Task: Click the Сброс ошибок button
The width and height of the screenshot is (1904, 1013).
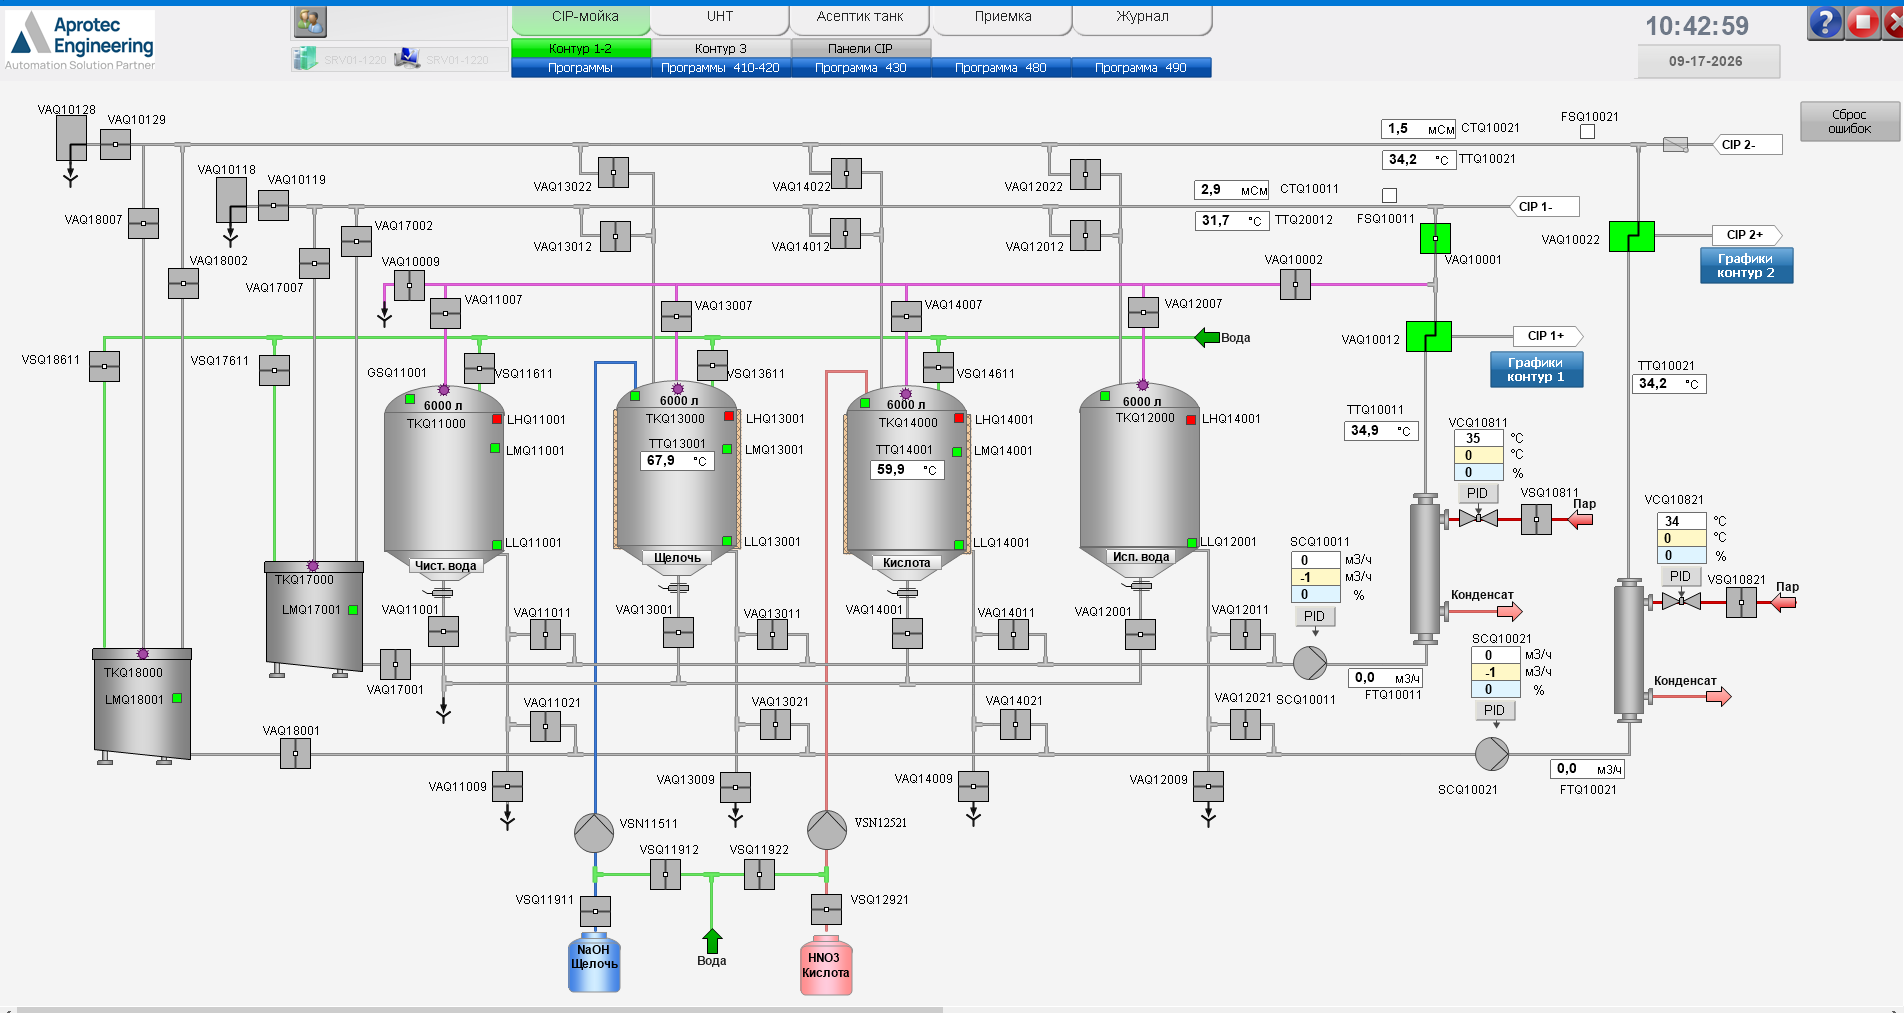Action: (1849, 122)
